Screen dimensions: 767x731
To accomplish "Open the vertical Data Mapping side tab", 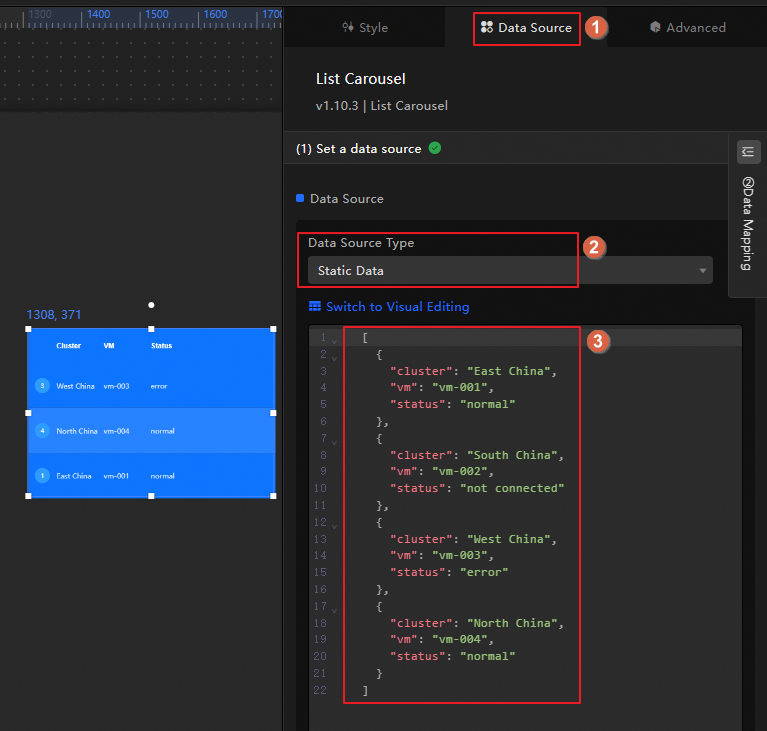I will click(x=748, y=225).
